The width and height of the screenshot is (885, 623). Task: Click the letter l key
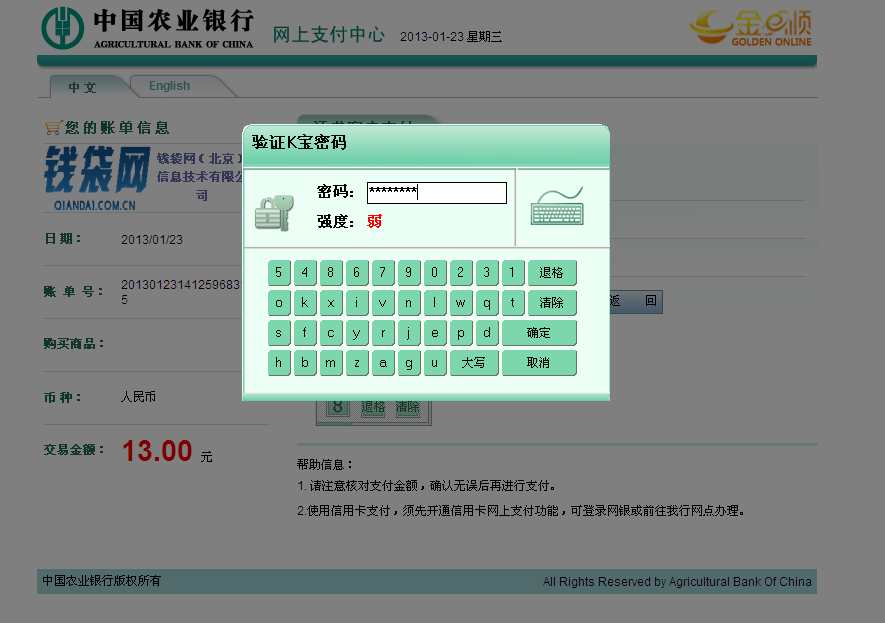435,302
